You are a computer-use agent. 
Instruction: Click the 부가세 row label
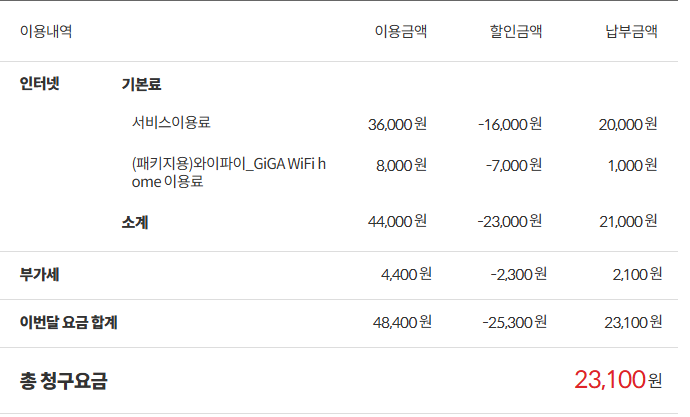click(x=39, y=273)
